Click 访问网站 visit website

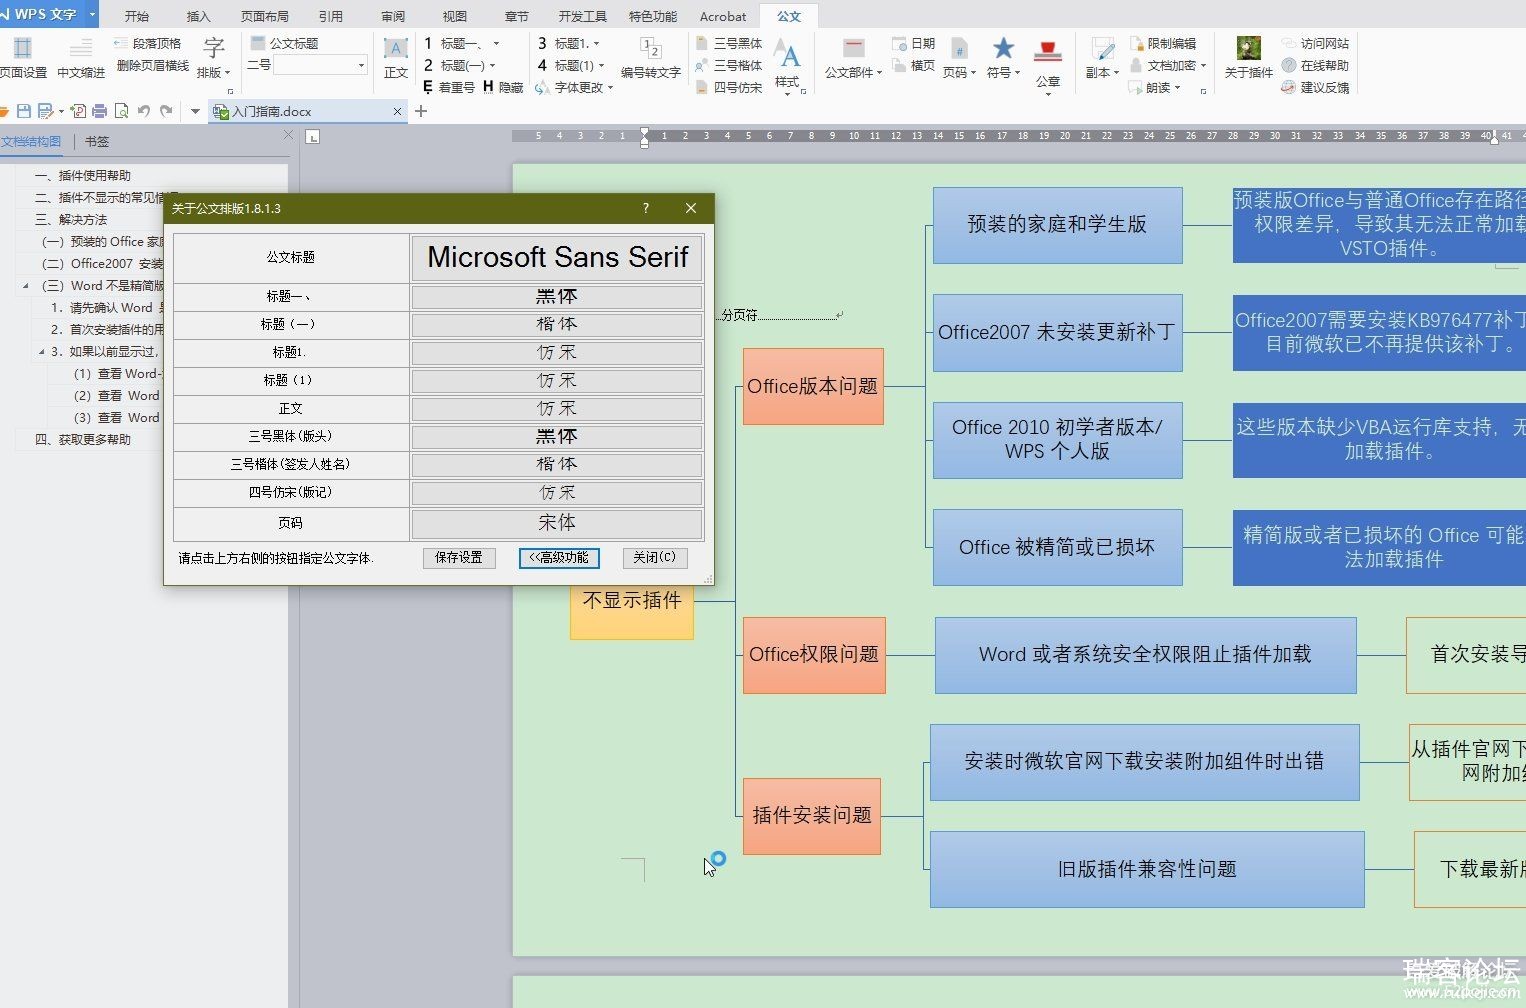point(1315,44)
